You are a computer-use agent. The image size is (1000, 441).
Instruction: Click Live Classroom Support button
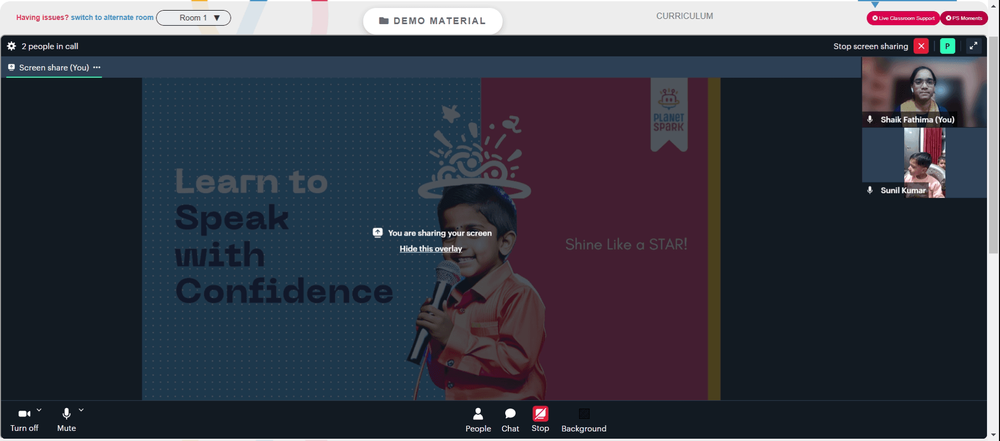[902, 19]
